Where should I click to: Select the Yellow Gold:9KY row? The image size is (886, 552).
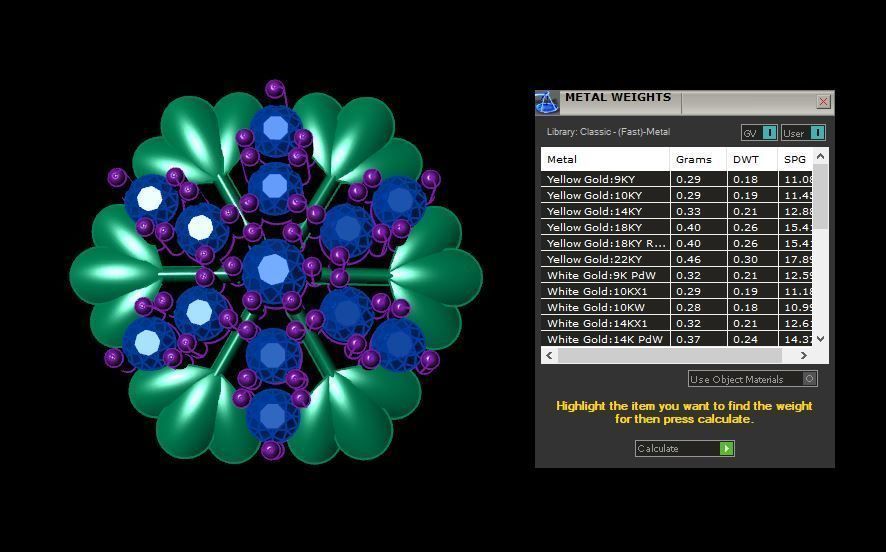pyautogui.click(x=677, y=179)
